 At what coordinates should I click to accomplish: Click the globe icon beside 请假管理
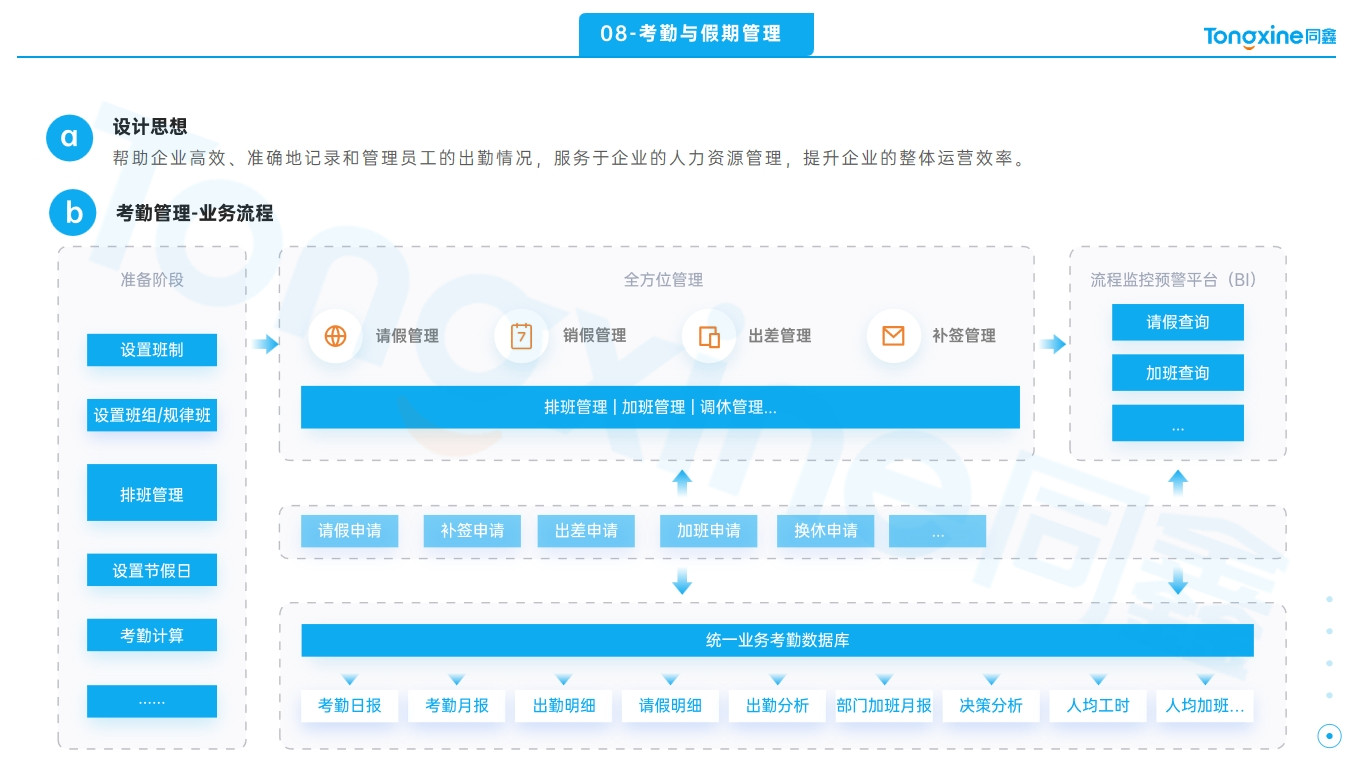click(335, 337)
